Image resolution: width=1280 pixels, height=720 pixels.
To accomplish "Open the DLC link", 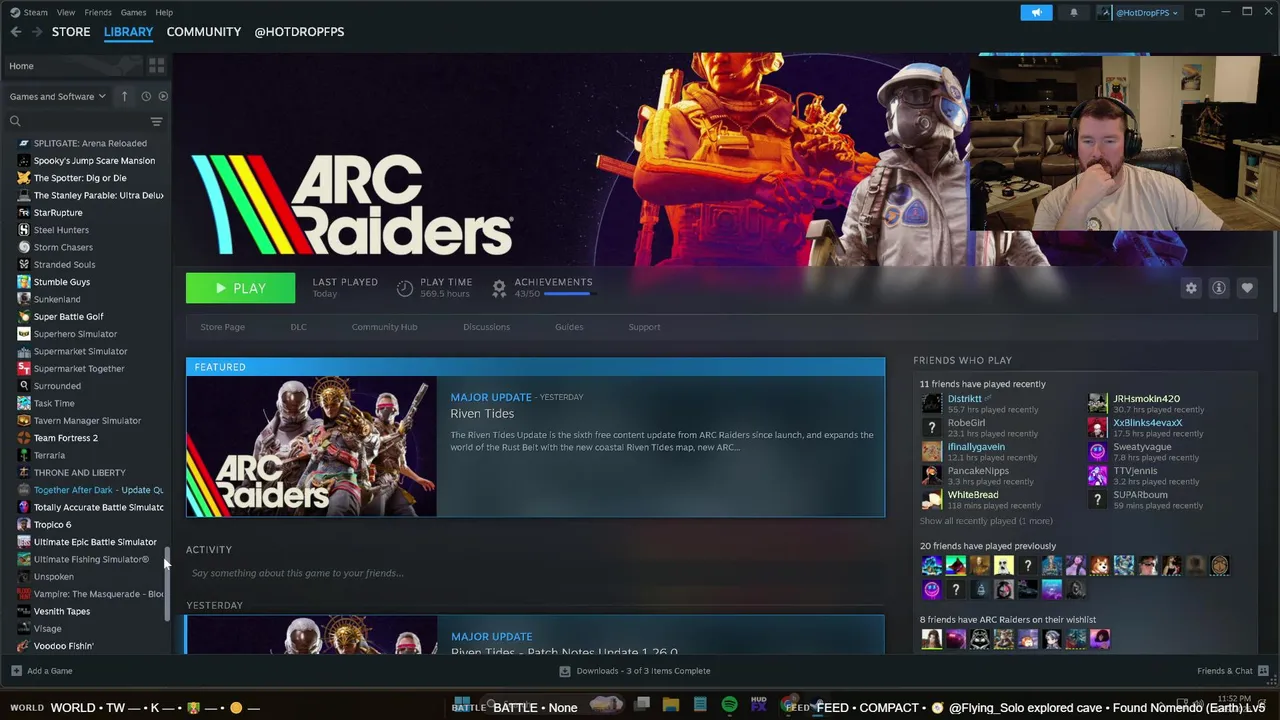I will (298, 327).
